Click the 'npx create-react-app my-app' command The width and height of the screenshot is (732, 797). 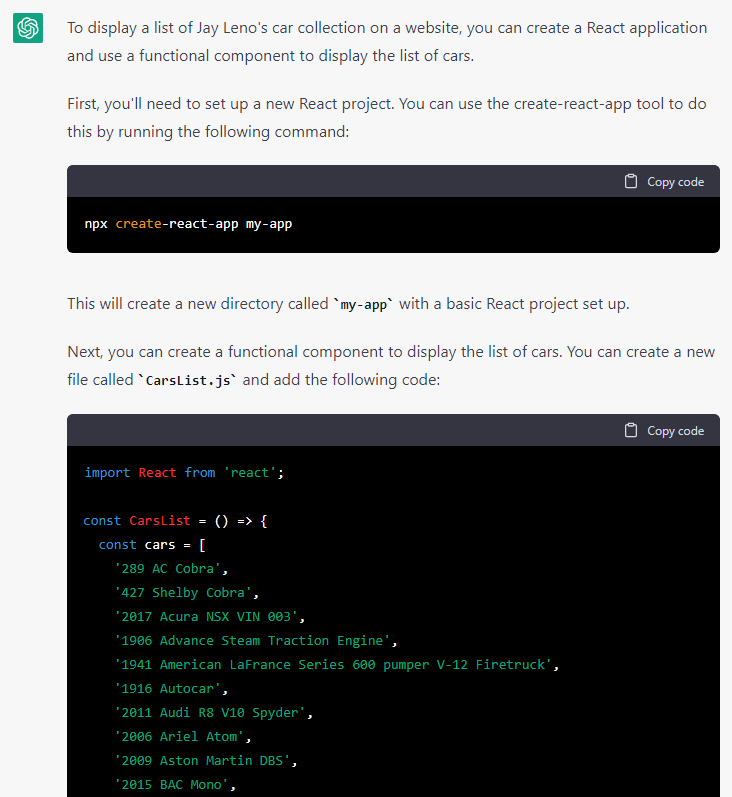[188, 224]
